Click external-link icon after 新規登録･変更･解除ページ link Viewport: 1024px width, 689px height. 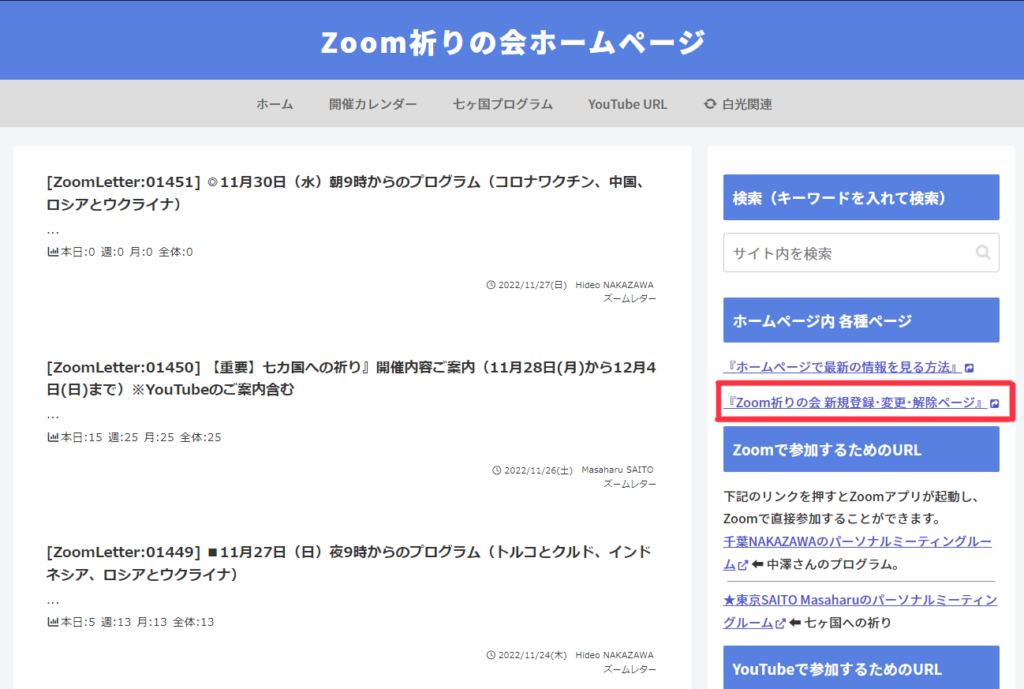click(x=994, y=403)
